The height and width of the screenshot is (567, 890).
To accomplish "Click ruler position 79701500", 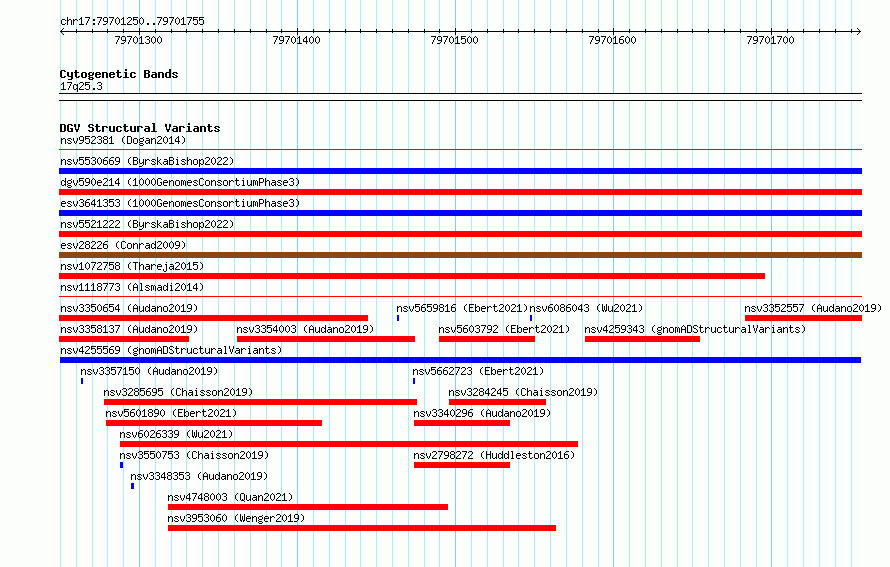I will pyautogui.click(x=454, y=40).
